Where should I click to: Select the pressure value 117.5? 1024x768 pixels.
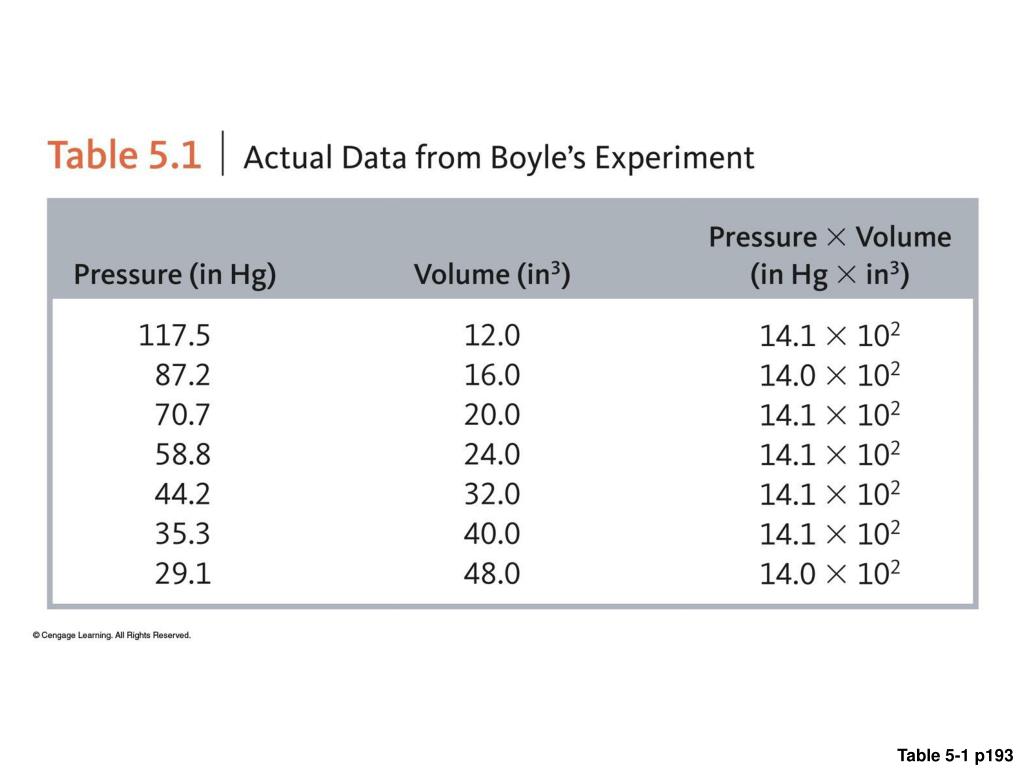click(174, 336)
